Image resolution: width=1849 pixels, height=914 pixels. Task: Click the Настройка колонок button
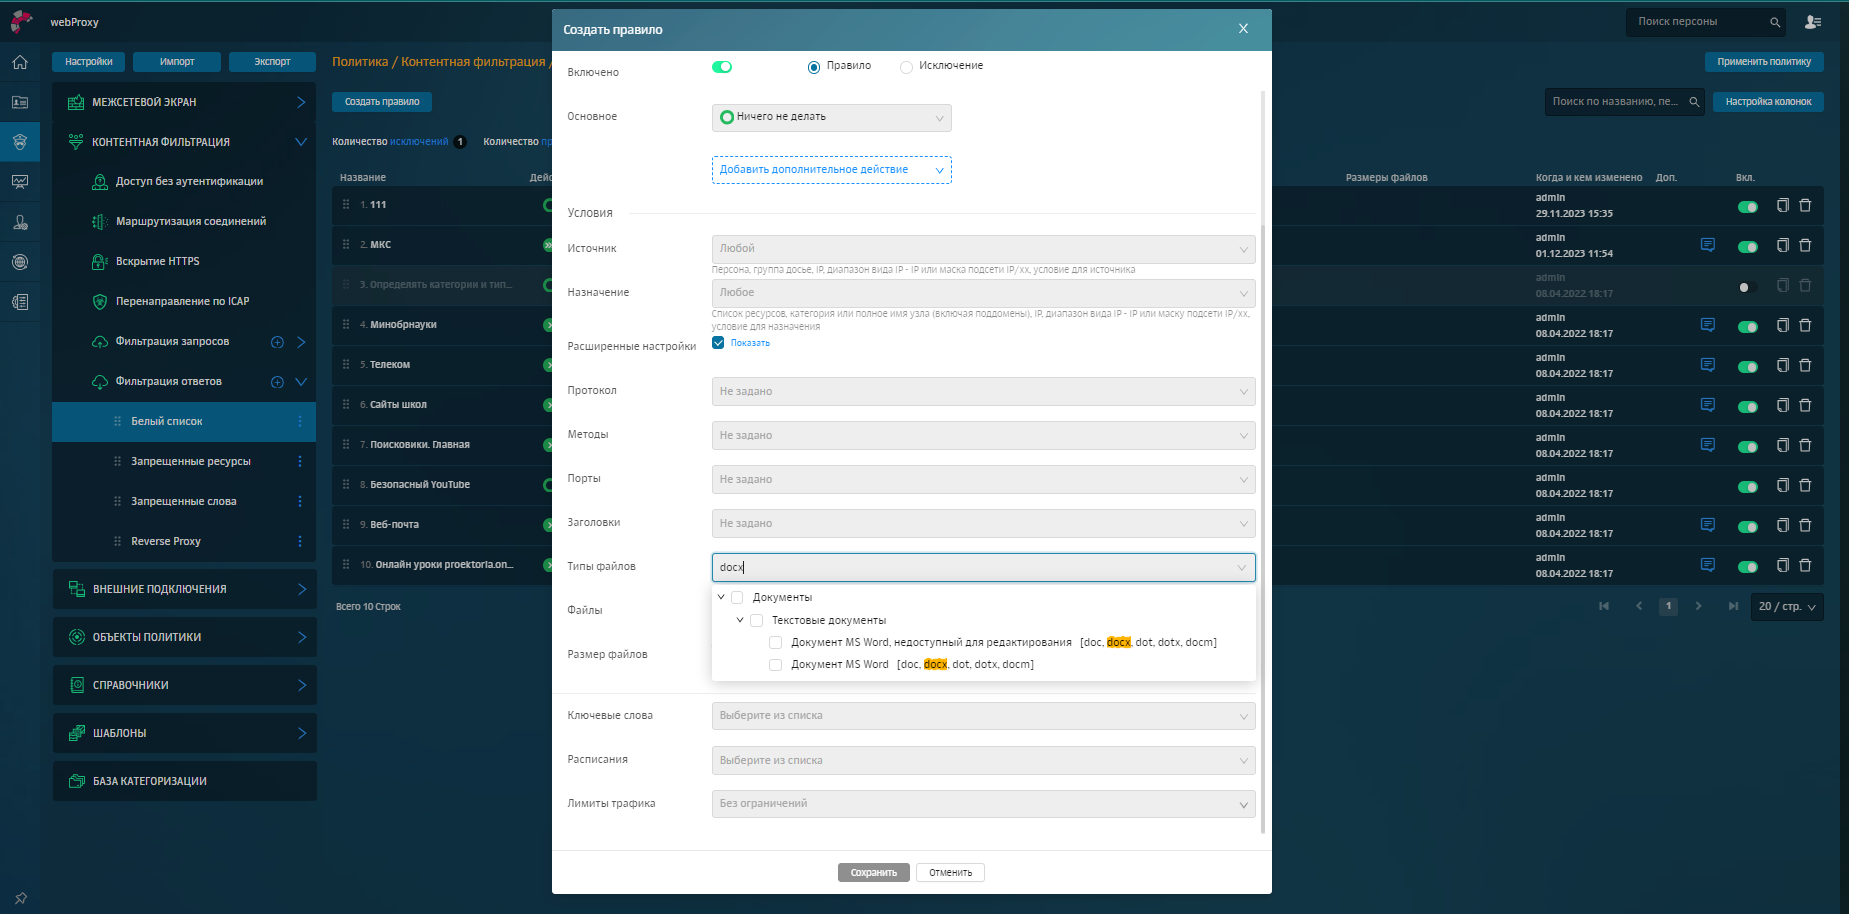[x=1768, y=102]
